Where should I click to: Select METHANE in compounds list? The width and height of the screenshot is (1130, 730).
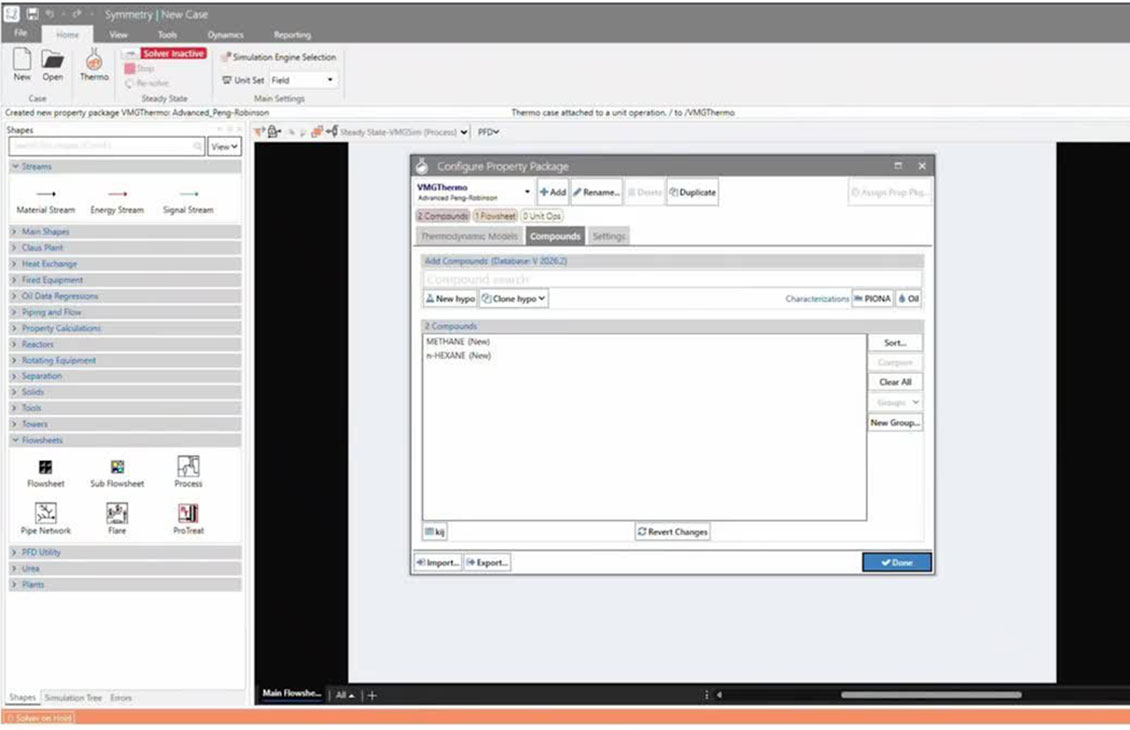(458, 342)
